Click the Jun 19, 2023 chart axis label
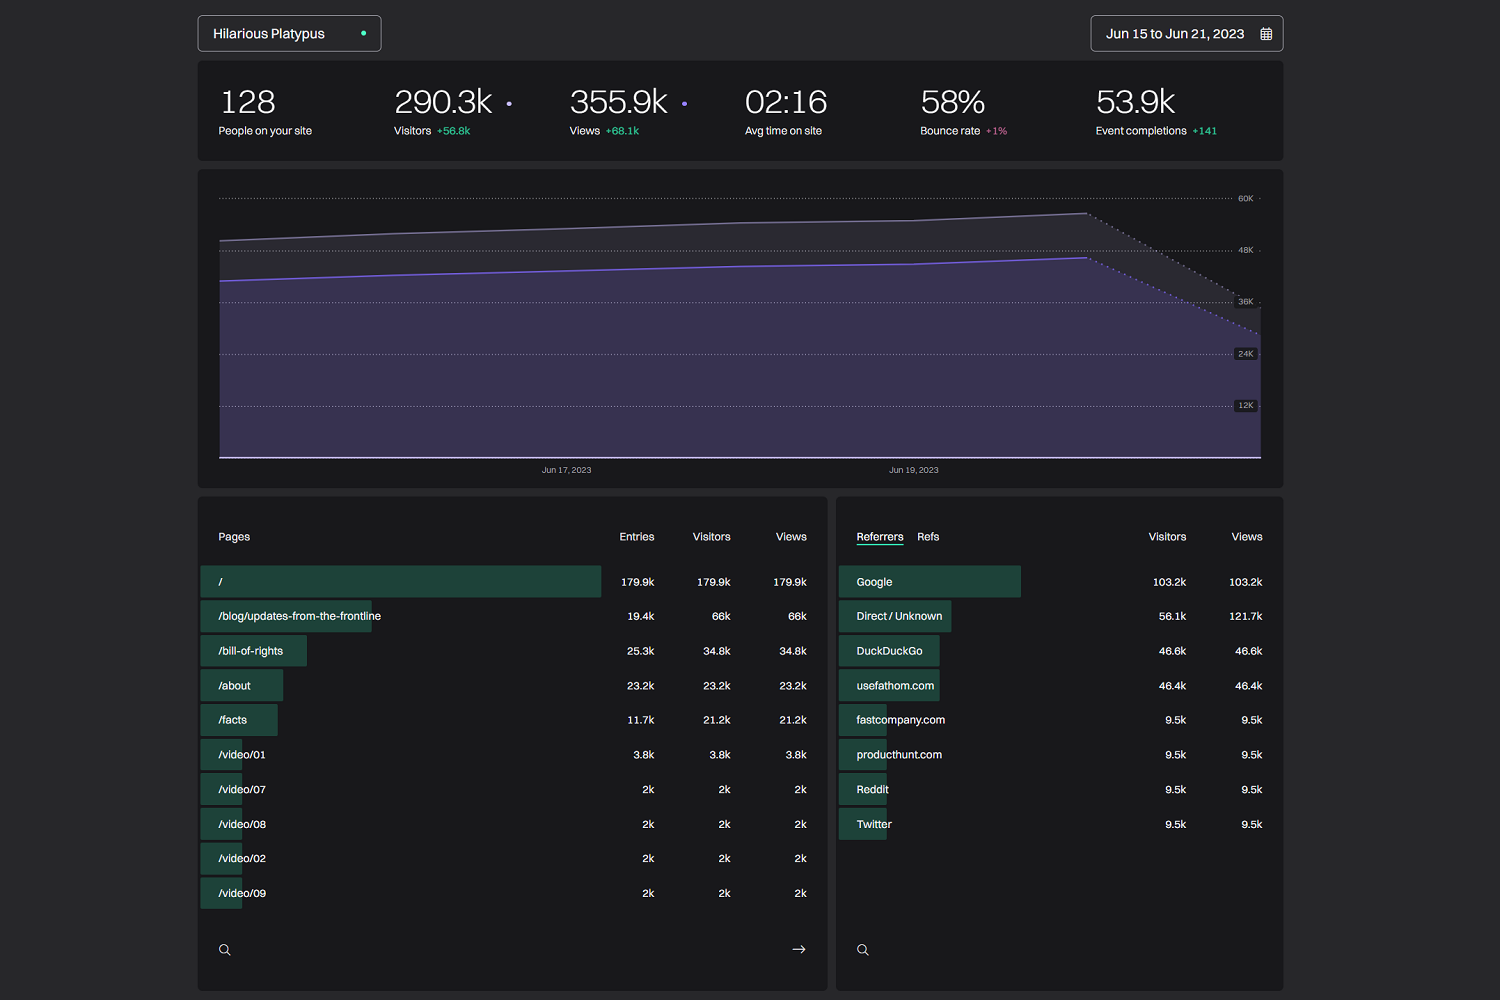 pos(914,470)
